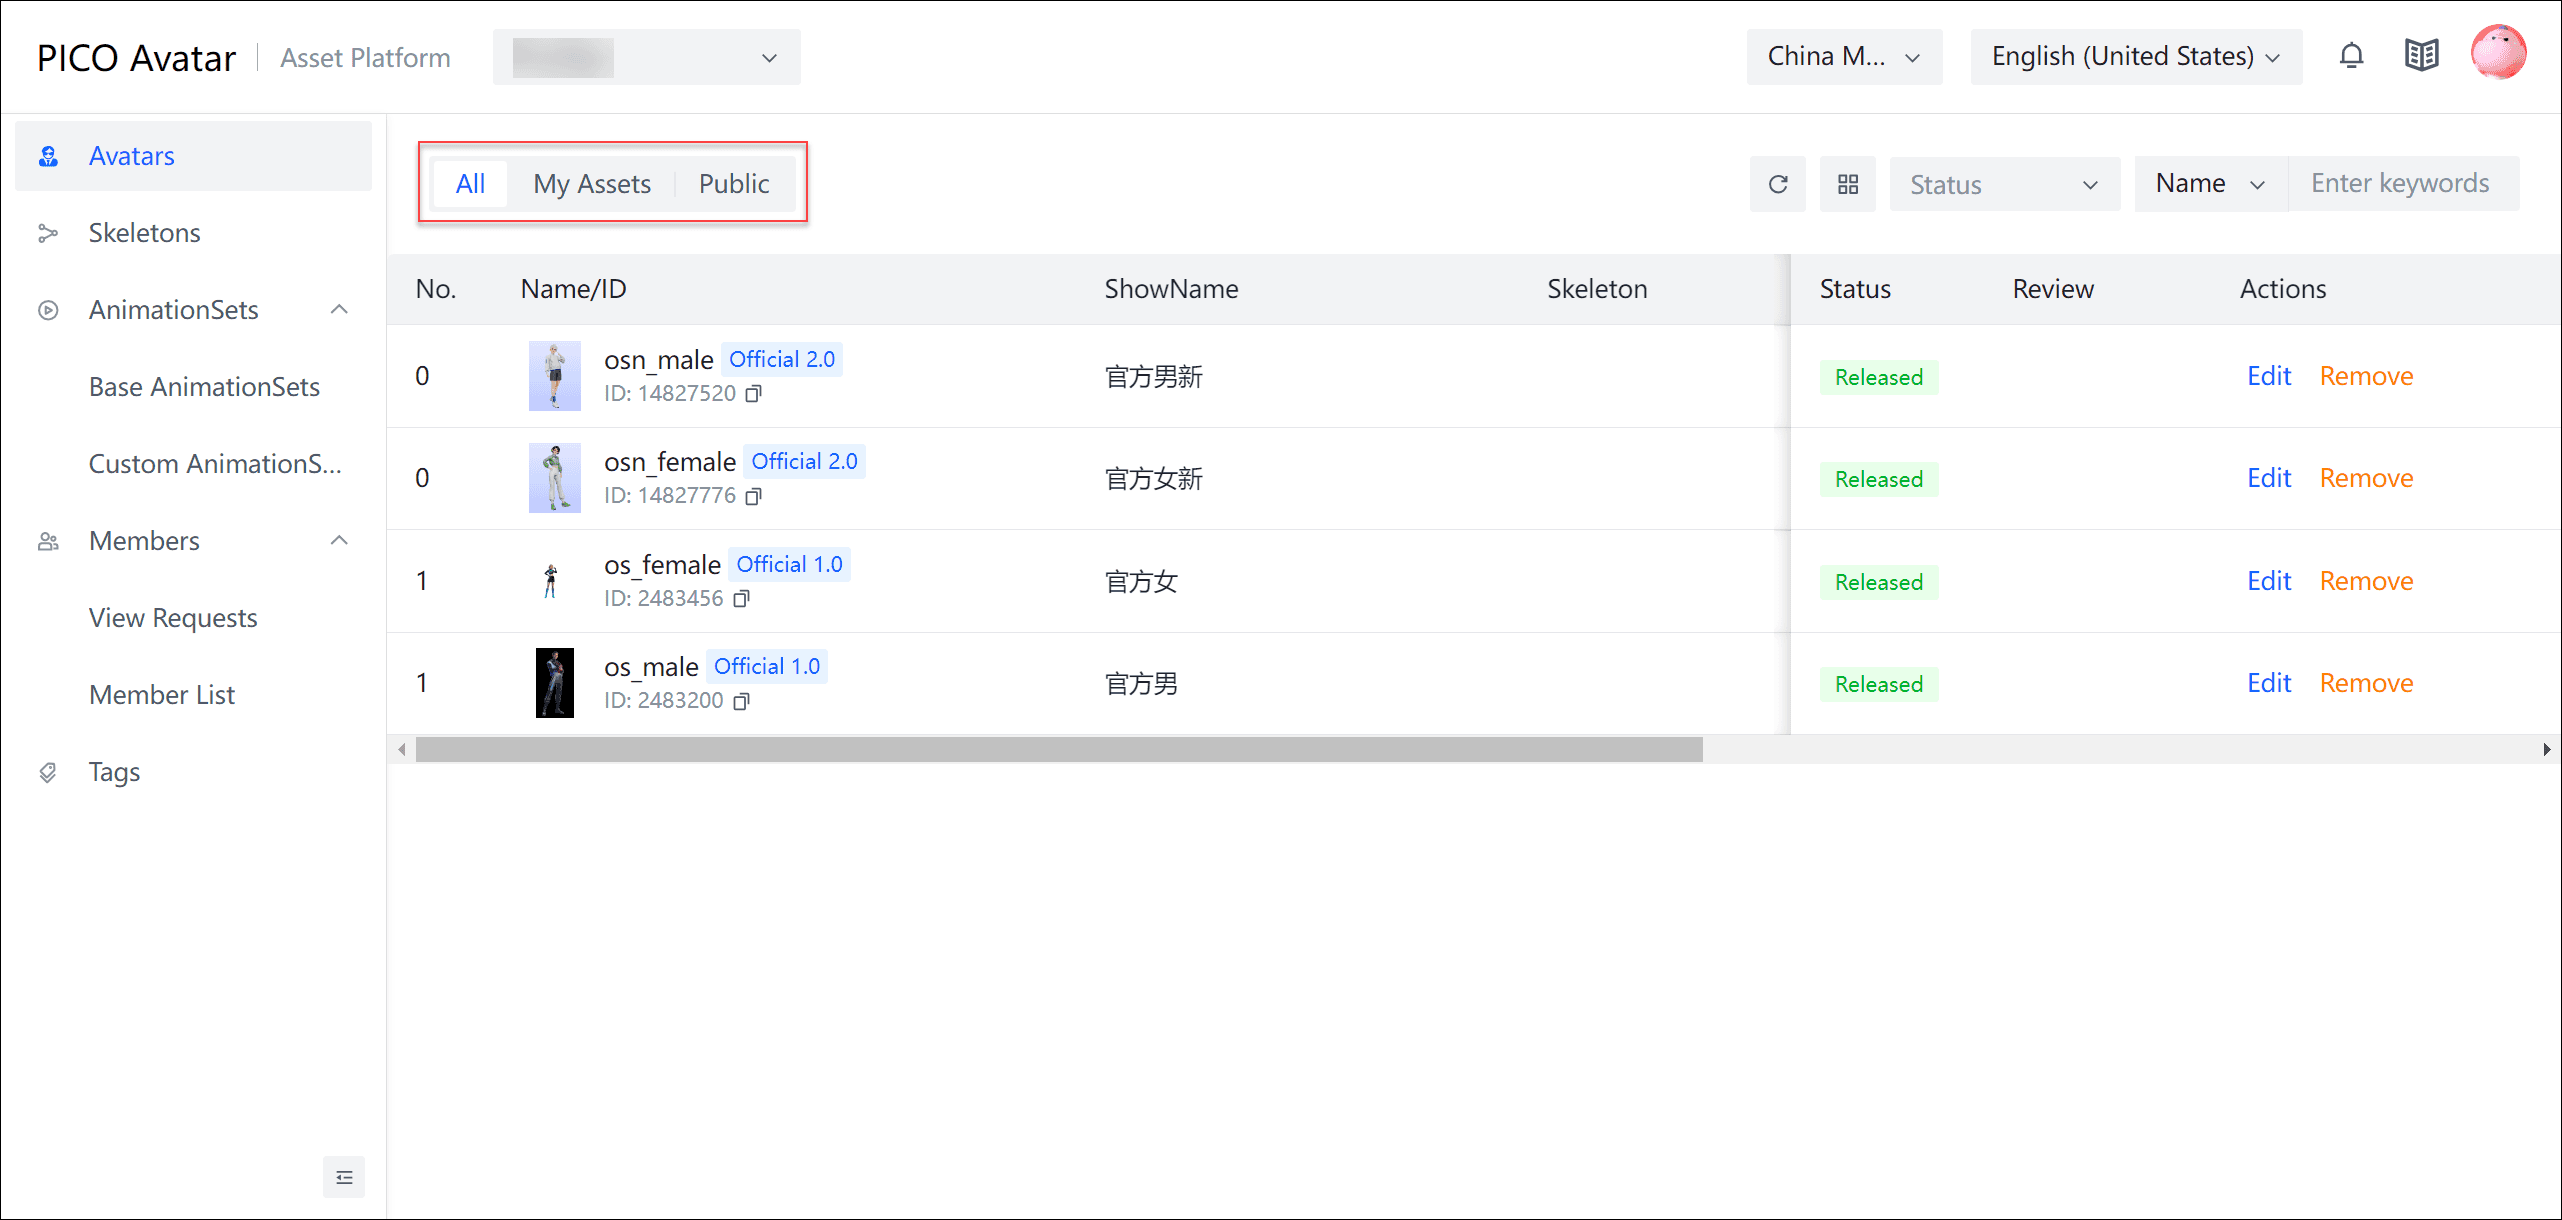Click the Enter keywords search field
This screenshot has height=1220, width=2562.
(x=2404, y=184)
